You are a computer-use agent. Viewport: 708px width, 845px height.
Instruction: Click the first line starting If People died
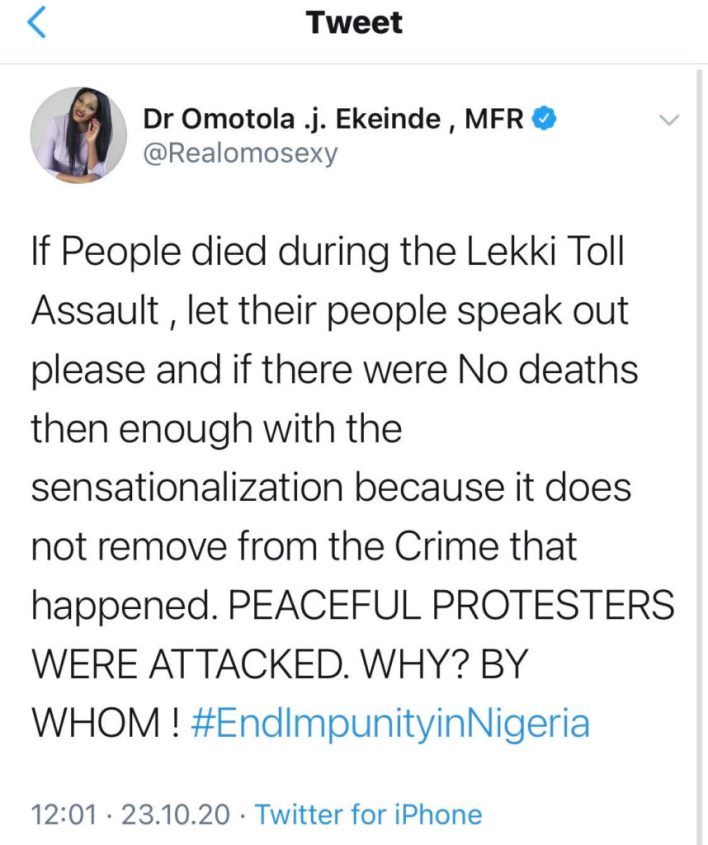(330, 254)
